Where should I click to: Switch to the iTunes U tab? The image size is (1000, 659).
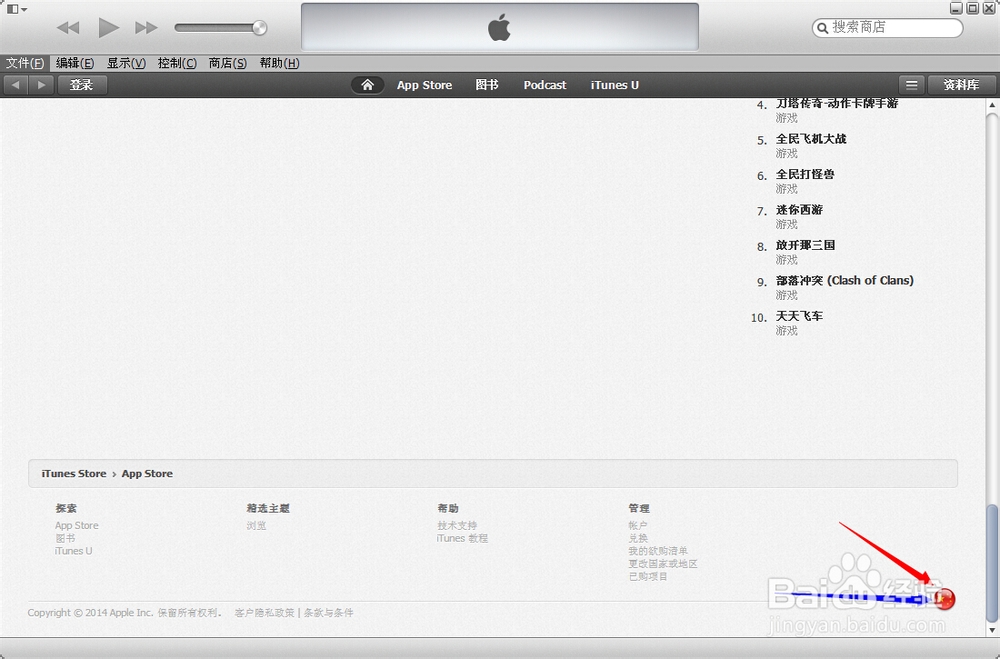(615, 85)
